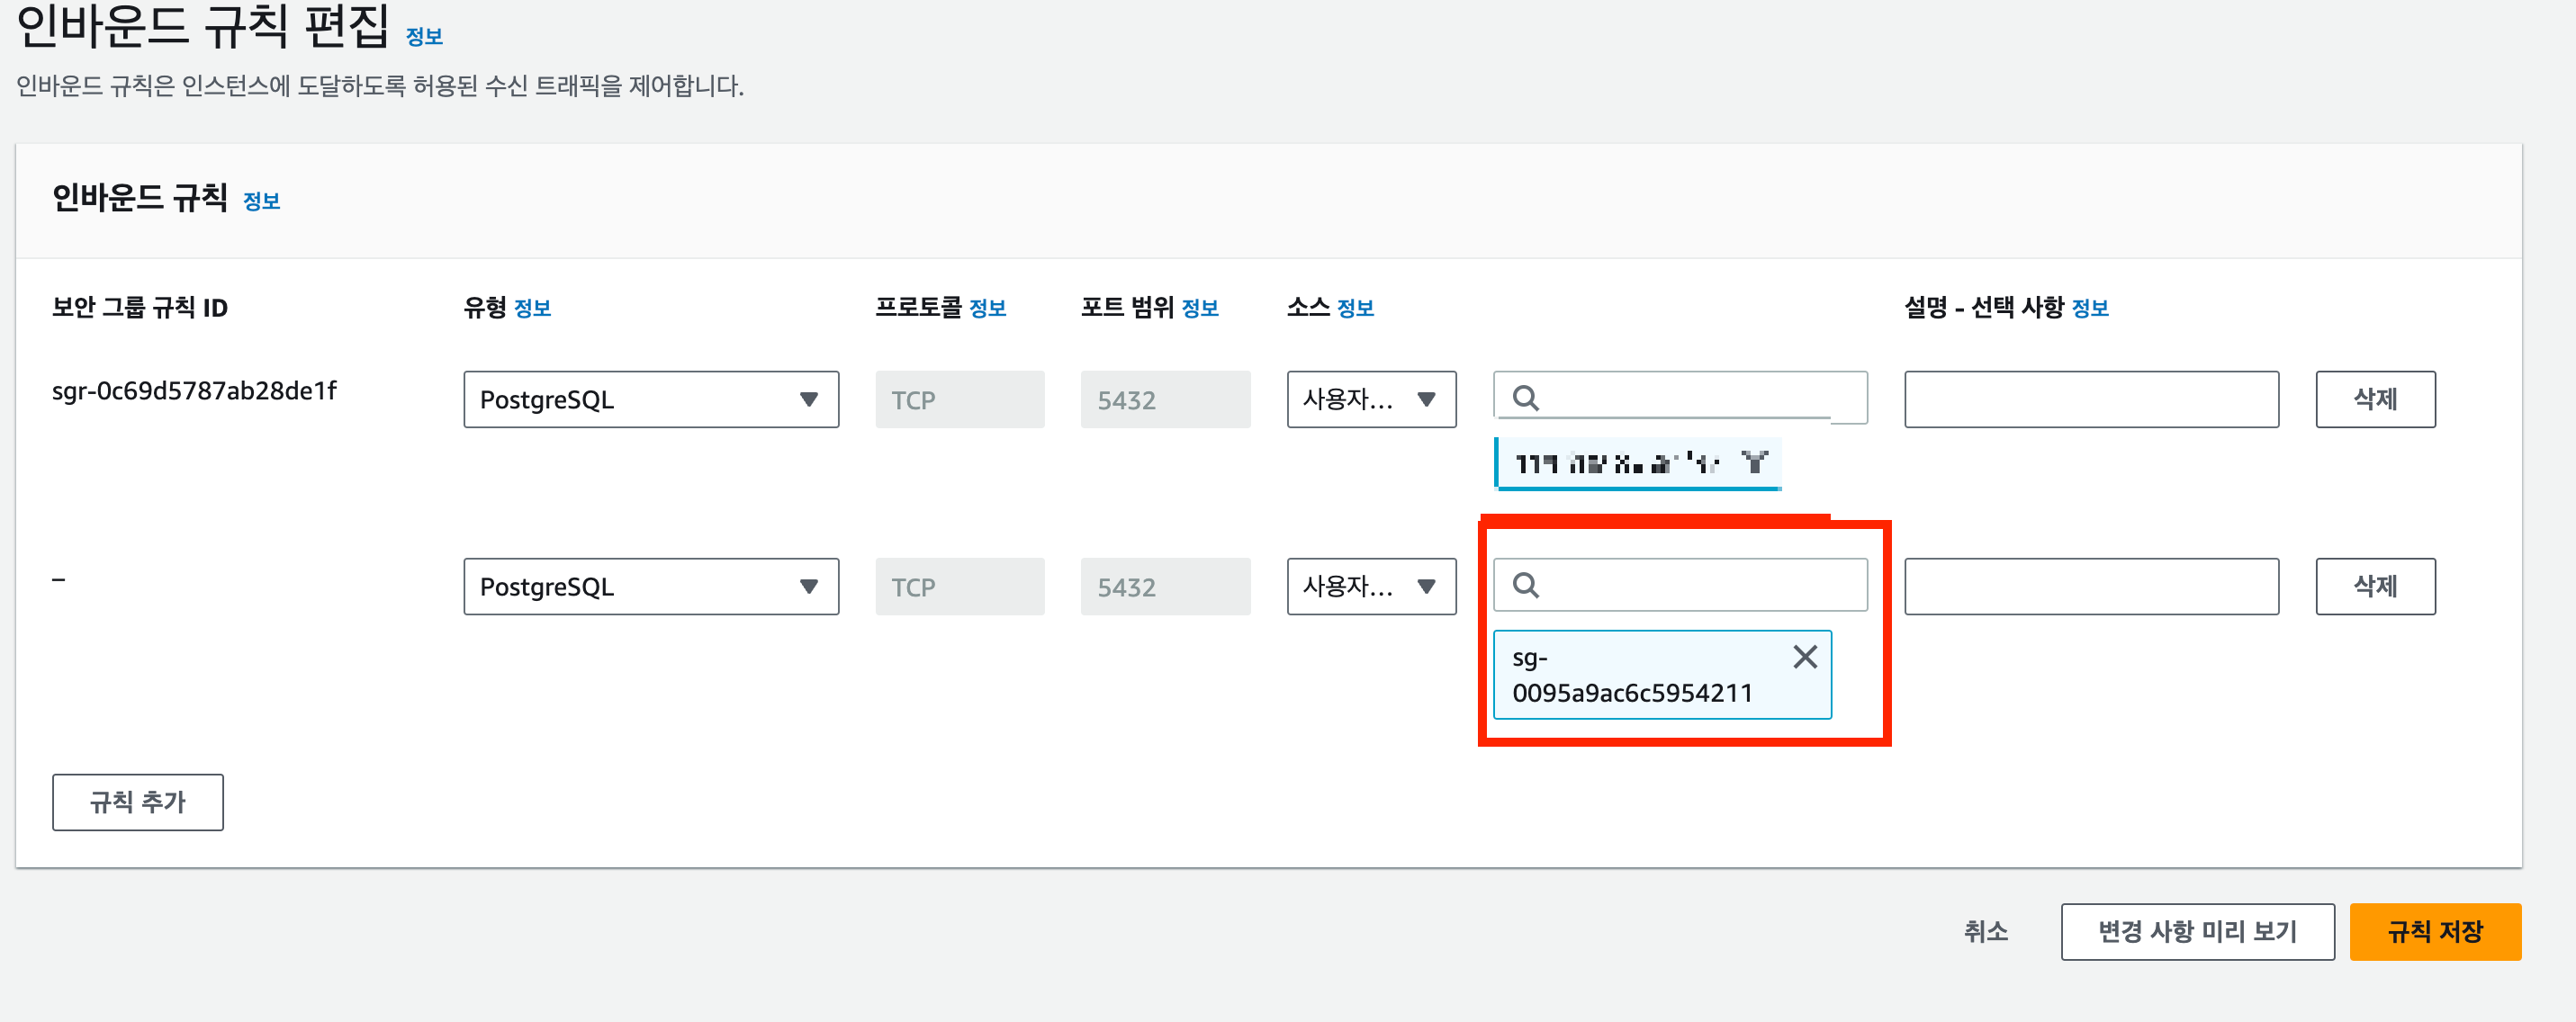Open 정보 link beside 포트 범위 header
Screen dimensions: 2576x1022
(x=1199, y=308)
